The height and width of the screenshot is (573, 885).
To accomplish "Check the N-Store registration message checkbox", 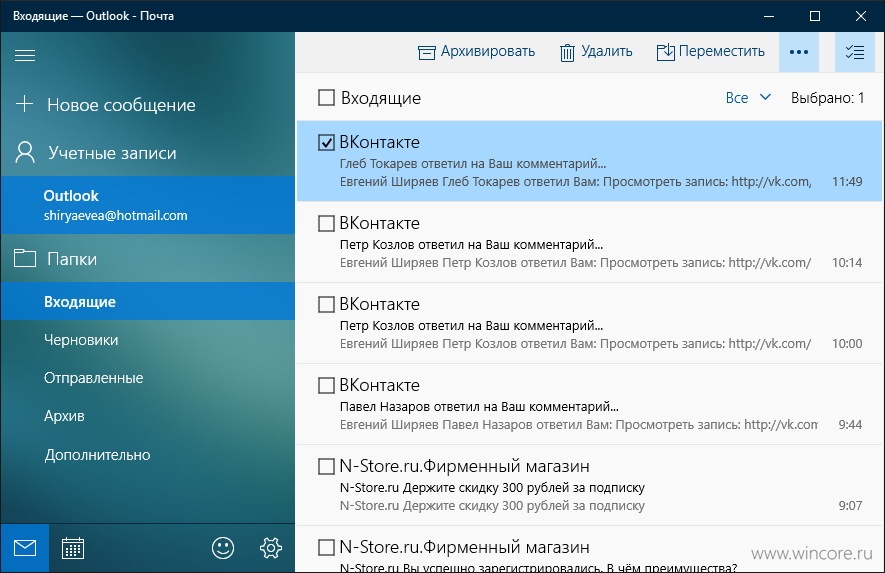I will click(326, 547).
